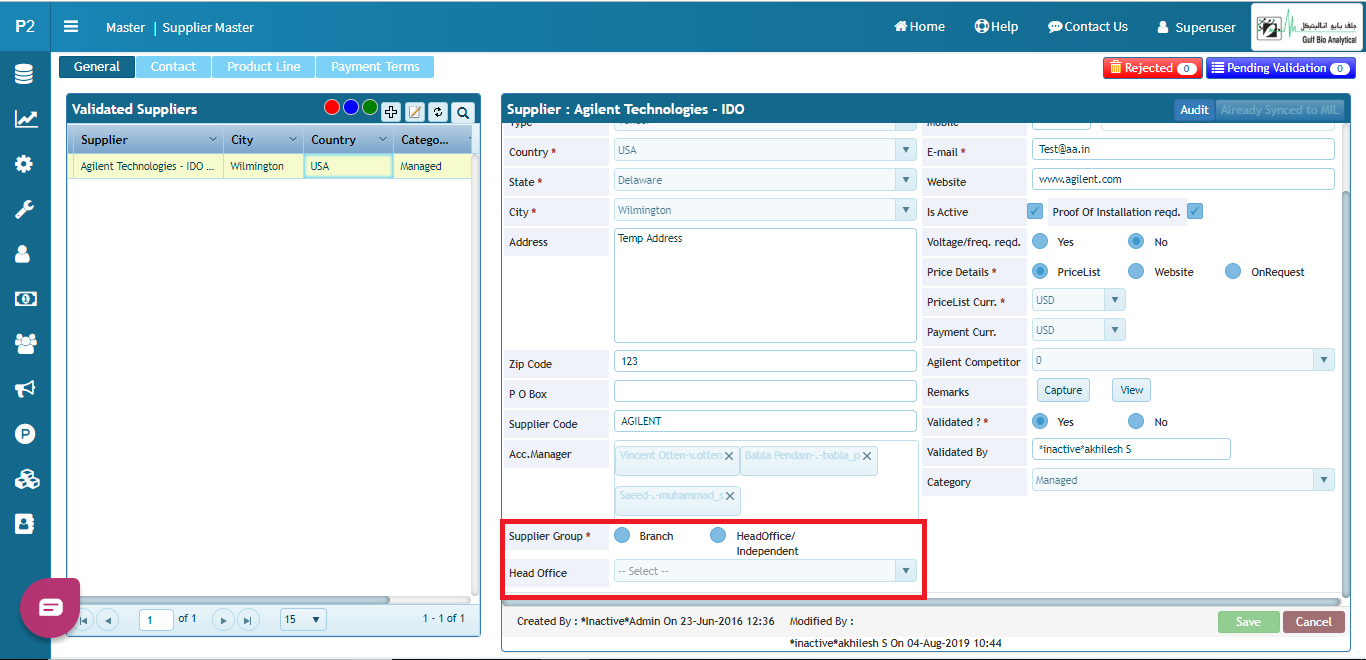Screen dimensions: 1366x660
Task: Click the edit supplier pencil icon
Action: [x=414, y=112]
